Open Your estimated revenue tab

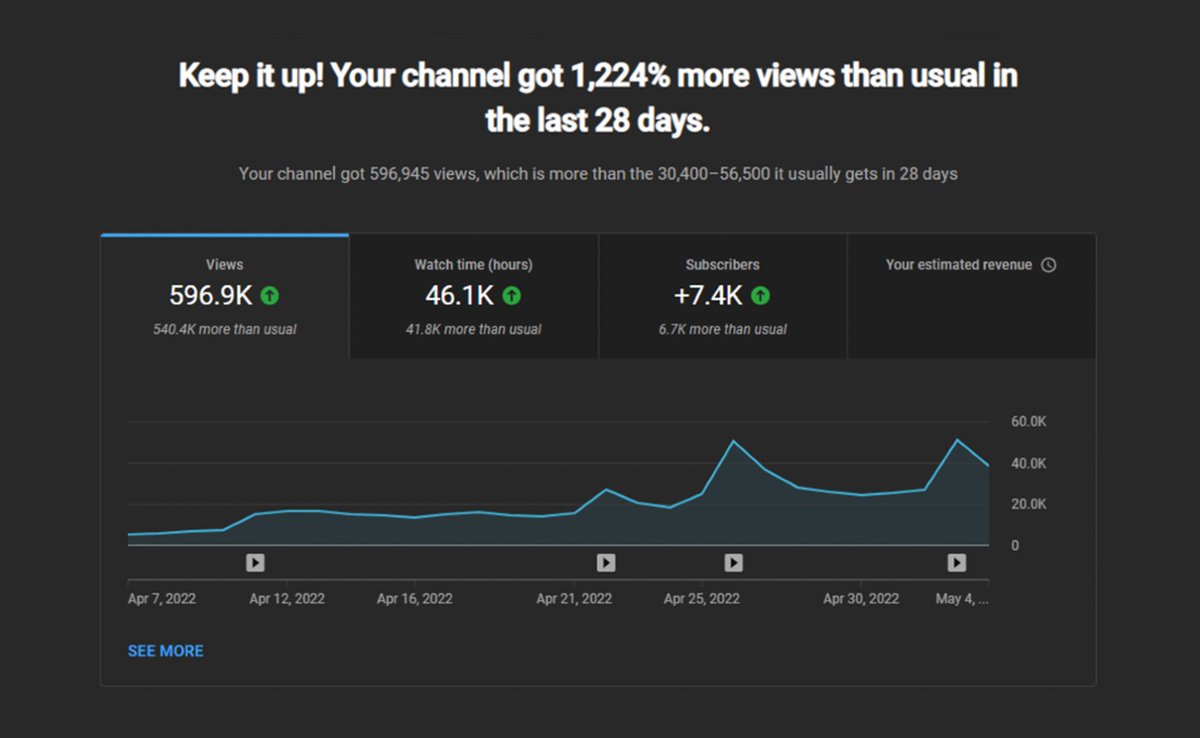click(x=971, y=296)
